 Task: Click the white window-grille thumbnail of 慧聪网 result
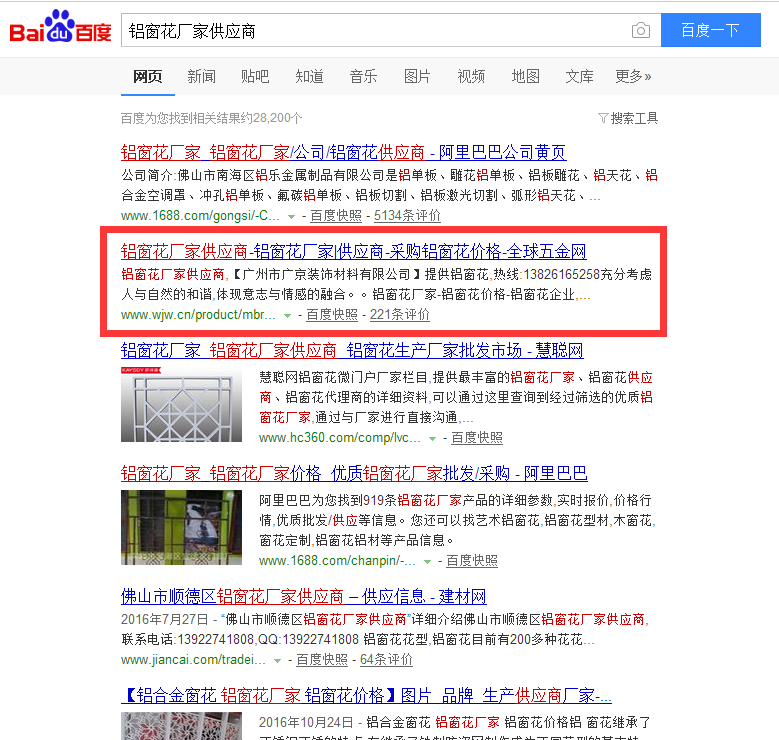click(181, 404)
